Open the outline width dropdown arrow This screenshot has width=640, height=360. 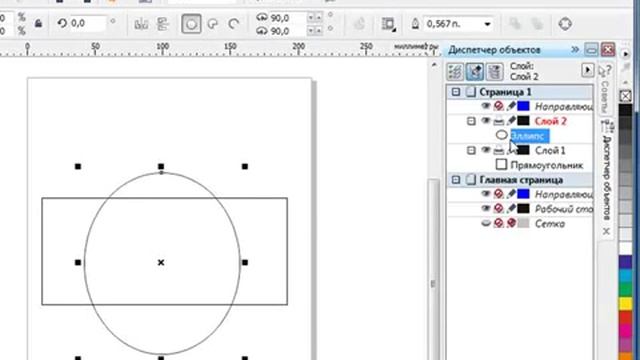coord(487,24)
